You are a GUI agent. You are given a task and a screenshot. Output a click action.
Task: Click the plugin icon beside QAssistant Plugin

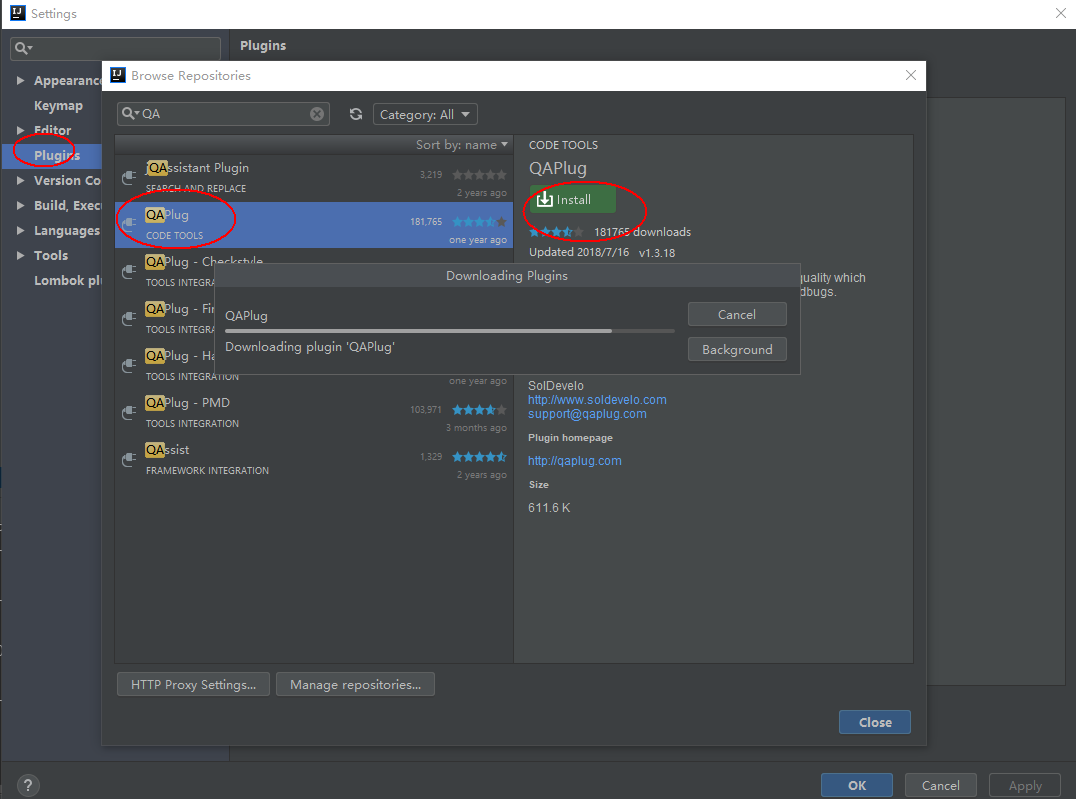coord(128,178)
